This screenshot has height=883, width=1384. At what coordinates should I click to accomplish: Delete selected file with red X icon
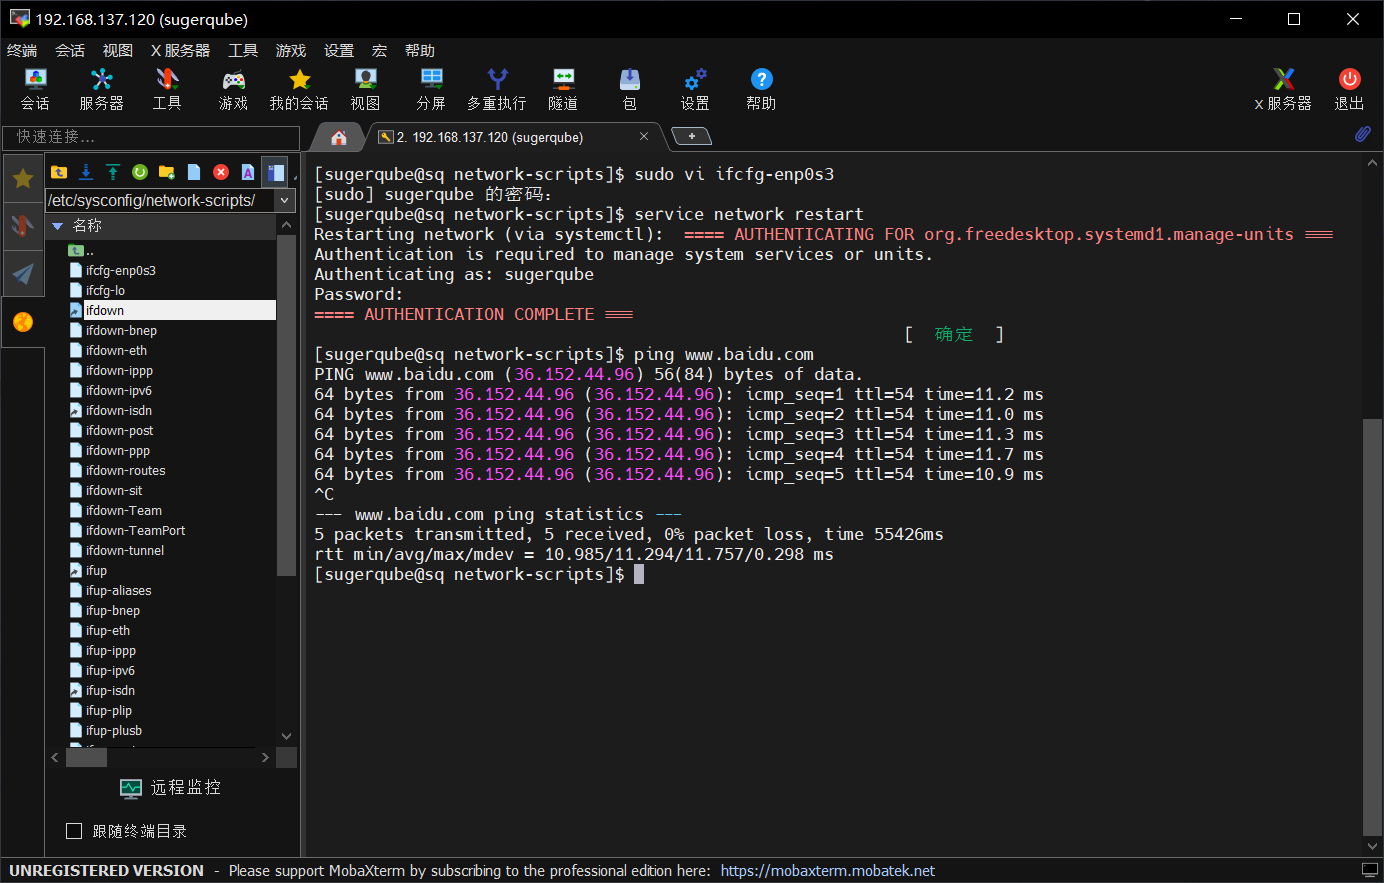(x=221, y=172)
